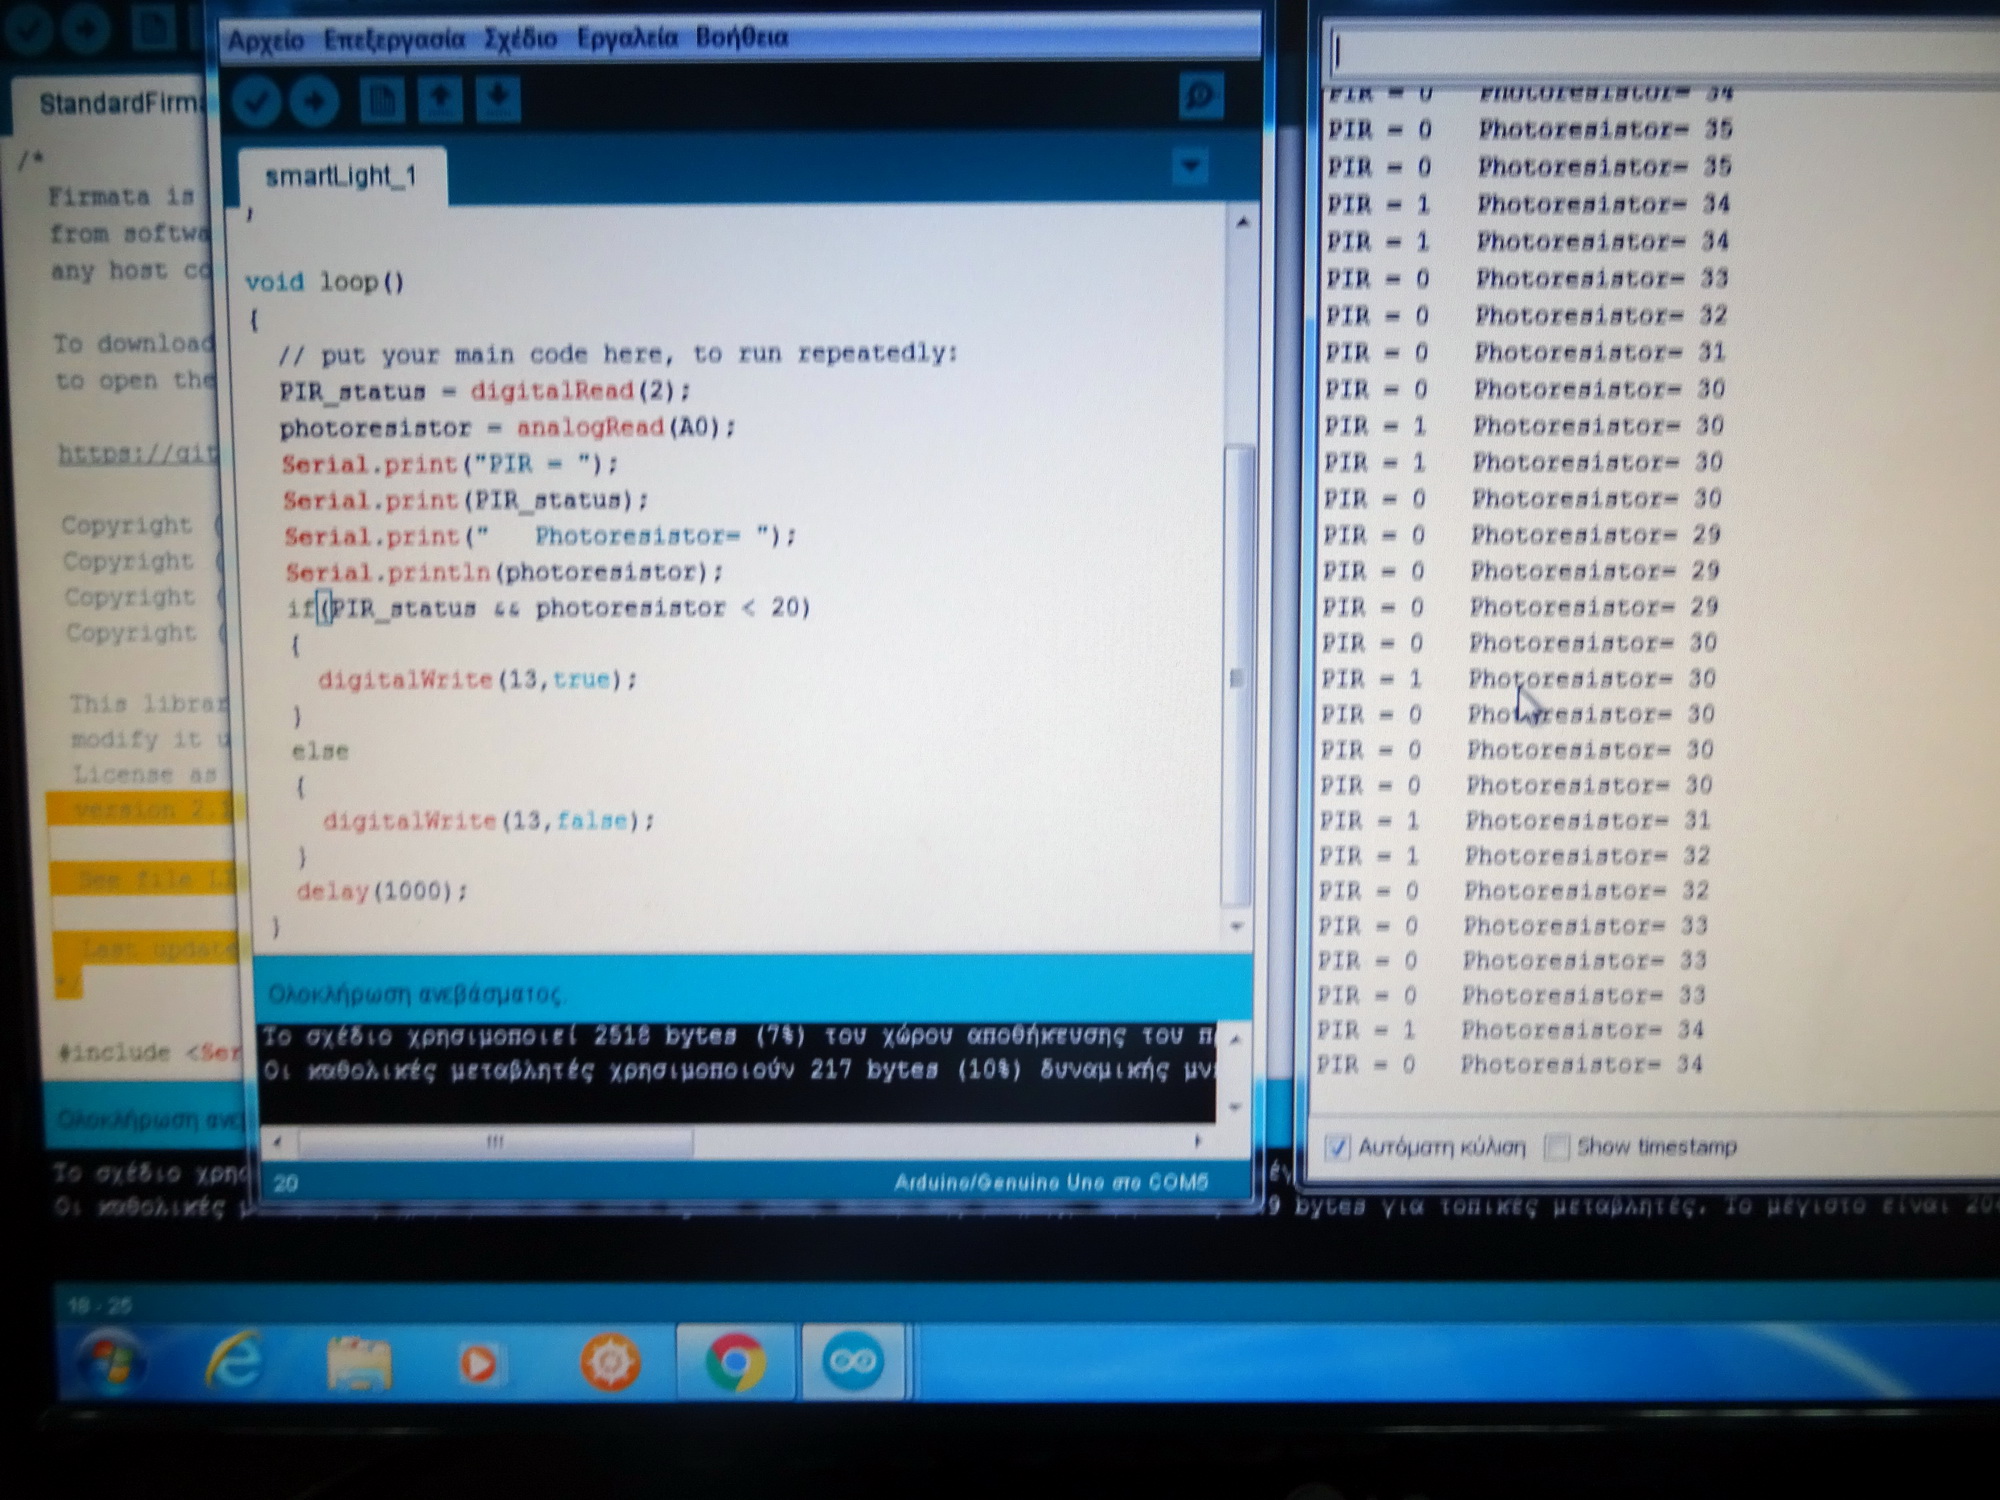
Task: Click 'Serial.print(" Photoresistor= ");' code line
Action: point(541,536)
